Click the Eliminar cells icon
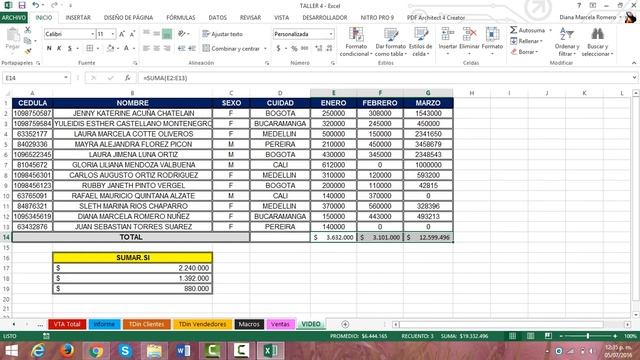640x360 pixels. point(469,34)
